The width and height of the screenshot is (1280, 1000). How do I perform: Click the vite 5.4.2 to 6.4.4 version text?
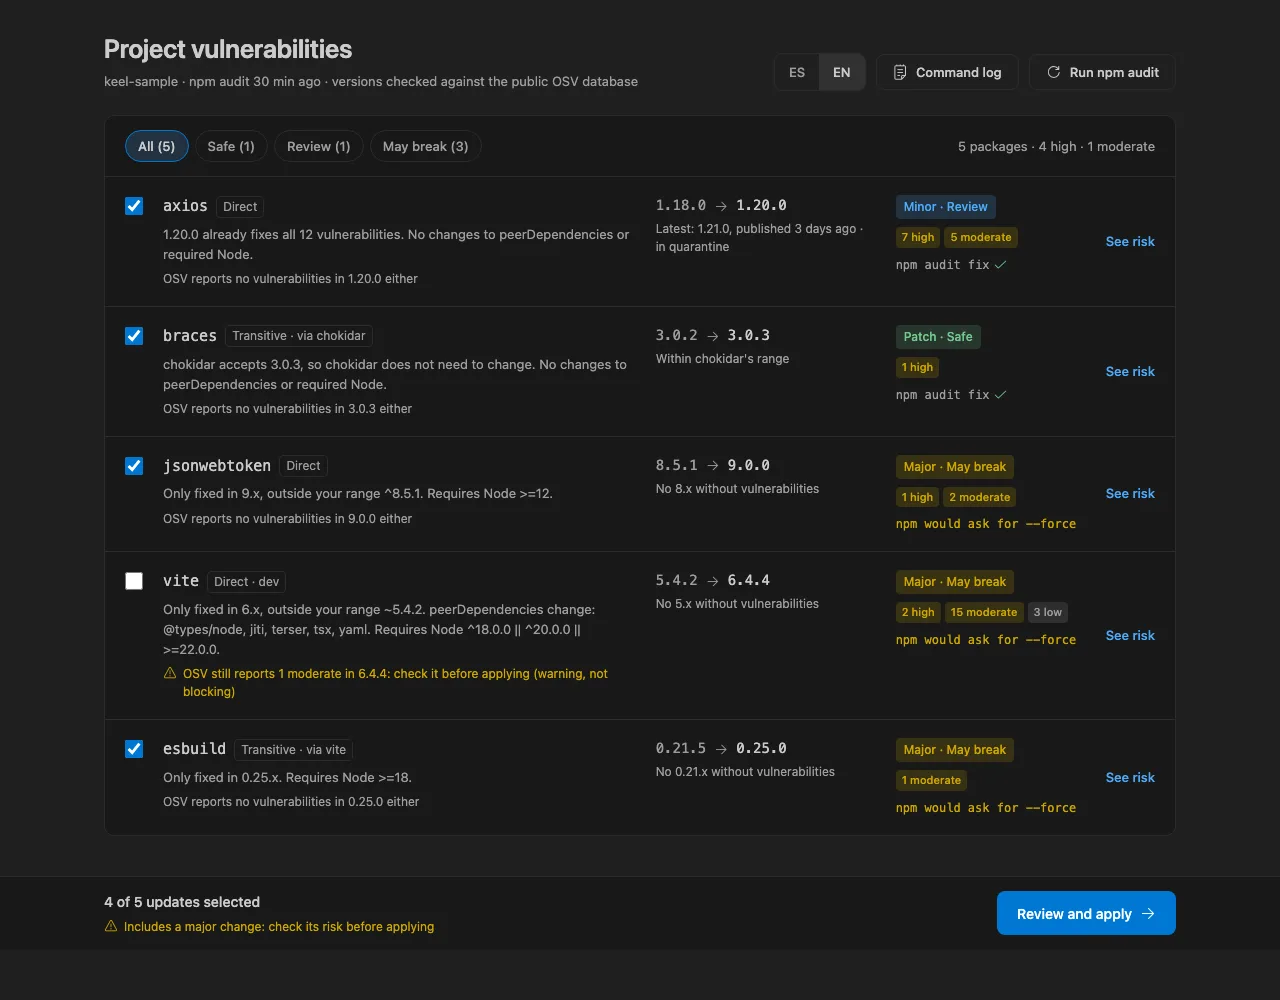[x=713, y=580]
